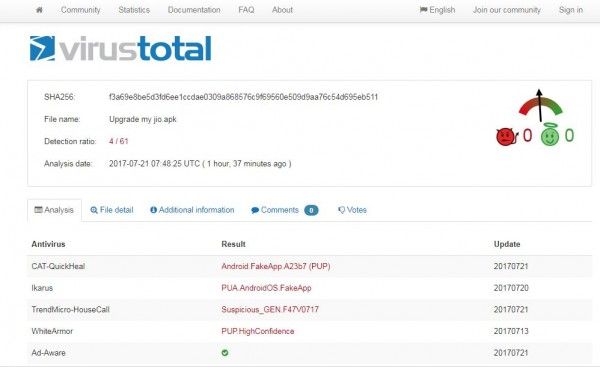Click TrendMicro-HouseCall row name

click(x=70, y=310)
